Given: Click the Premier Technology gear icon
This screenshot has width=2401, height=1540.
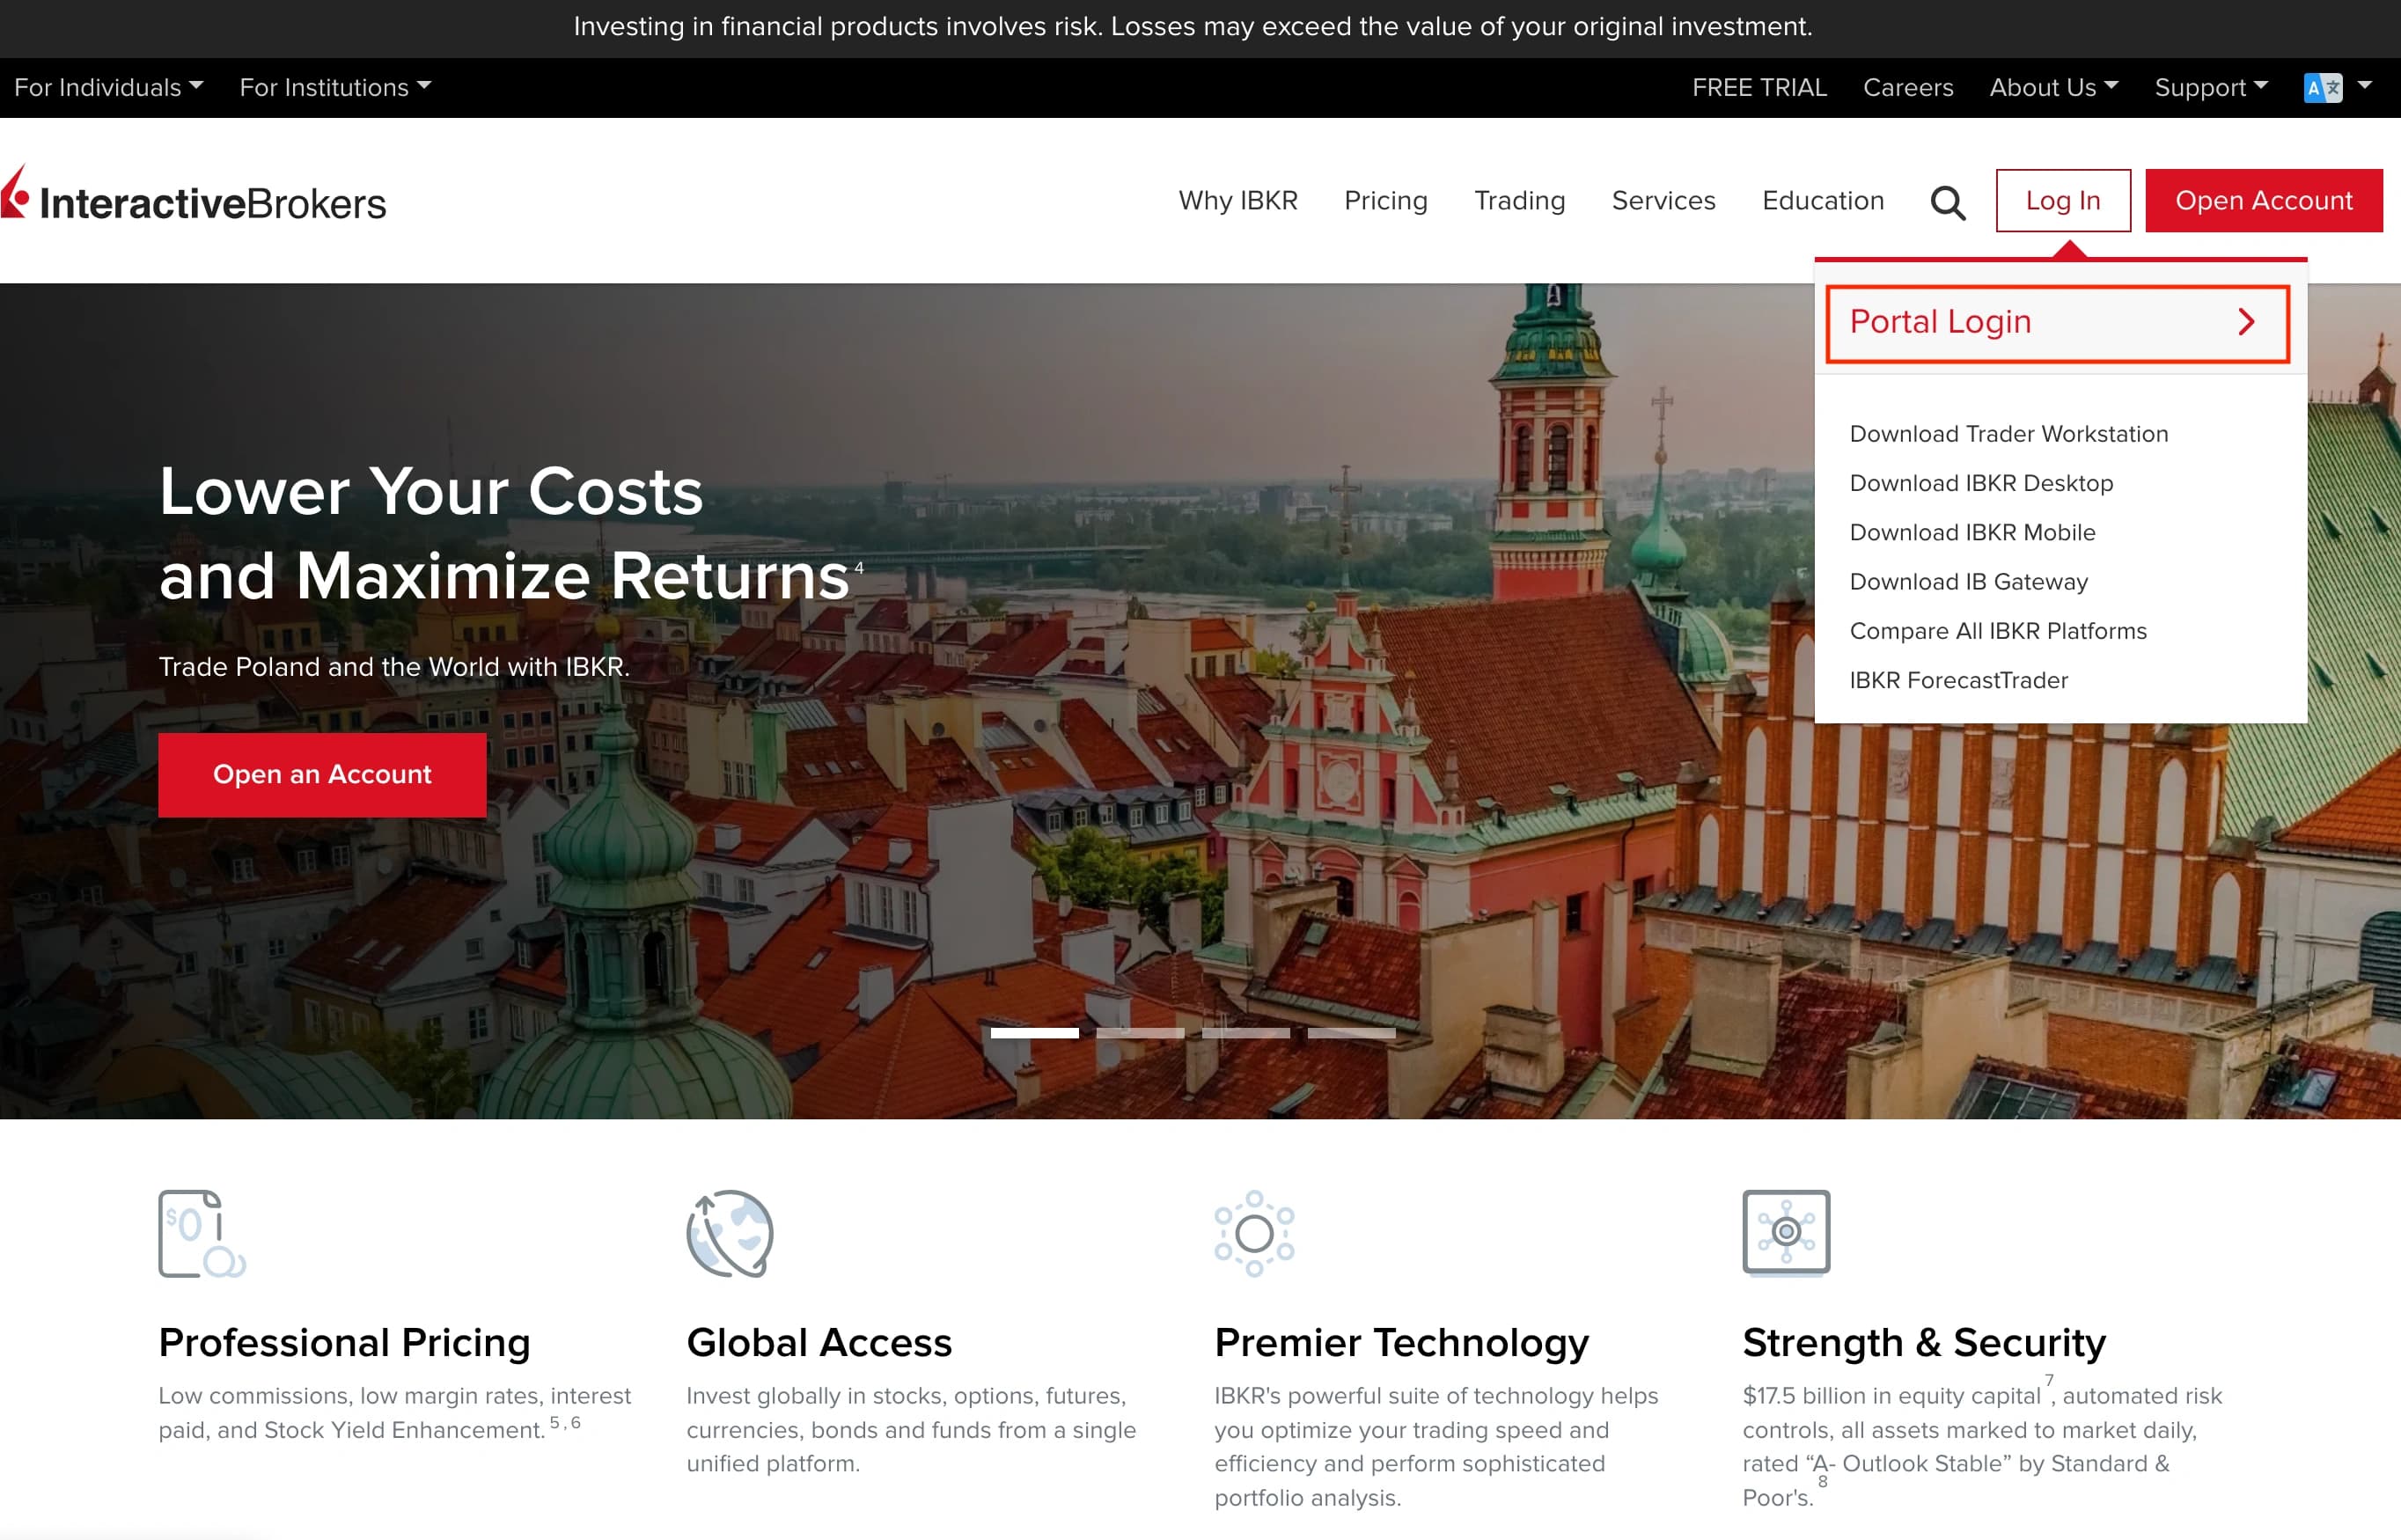Looking at the screenshot, I should pyautogui.click(x=1254, y=1233).
